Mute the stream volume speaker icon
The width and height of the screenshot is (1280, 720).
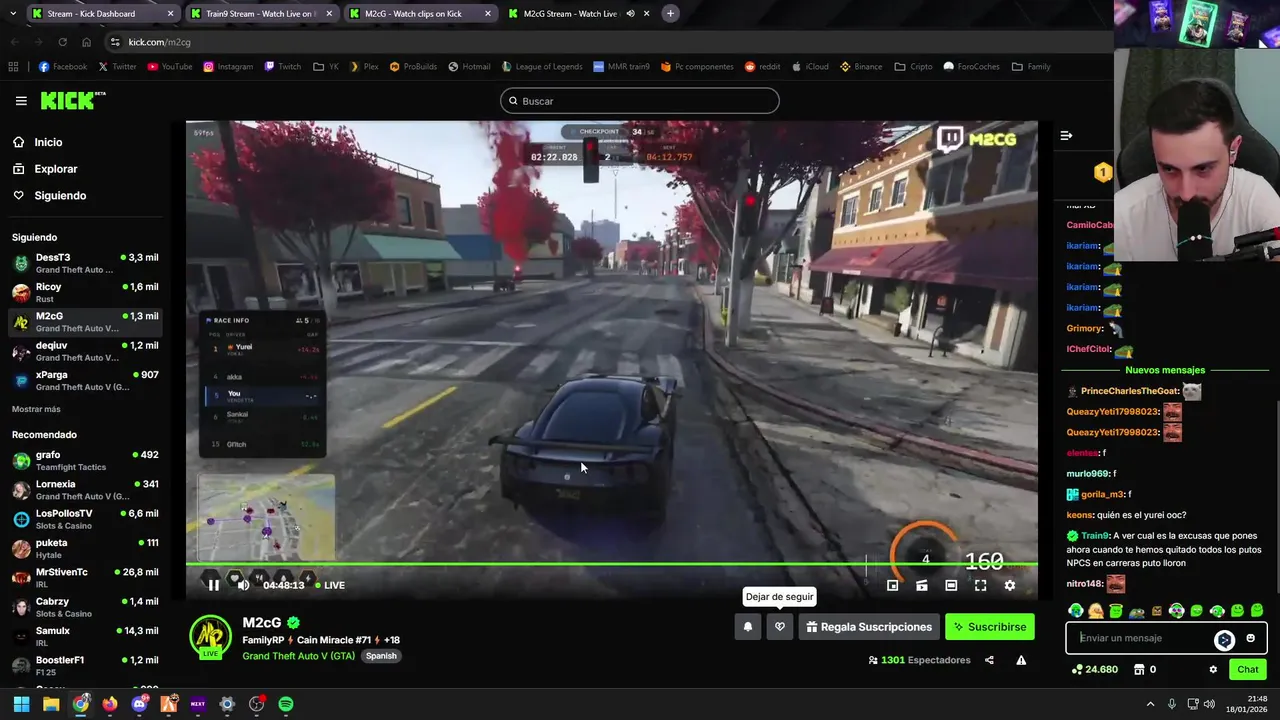tap(243, 585)
